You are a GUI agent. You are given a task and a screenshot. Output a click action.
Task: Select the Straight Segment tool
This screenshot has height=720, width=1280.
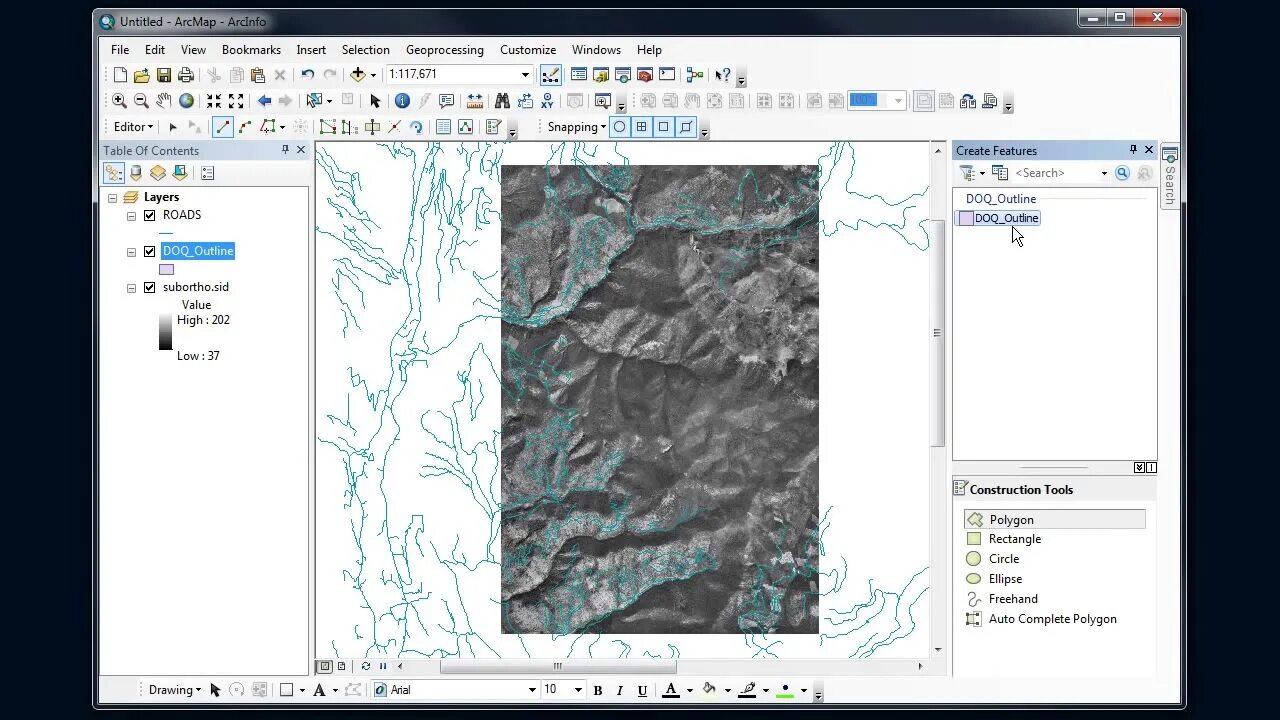tap(222, 127)
